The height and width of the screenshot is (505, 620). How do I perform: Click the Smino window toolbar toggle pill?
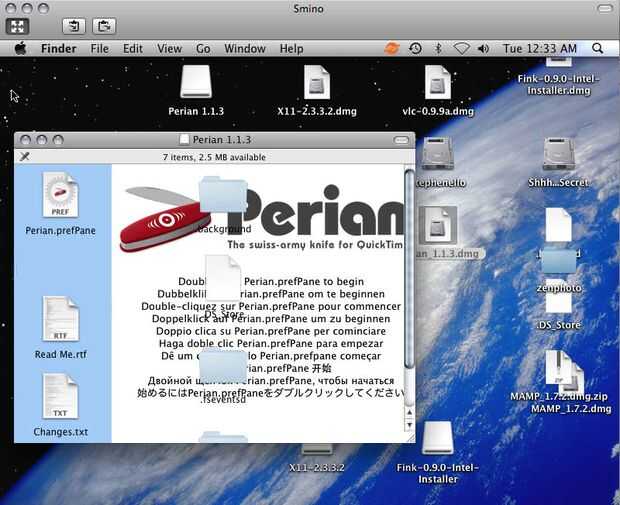(605, 9)
